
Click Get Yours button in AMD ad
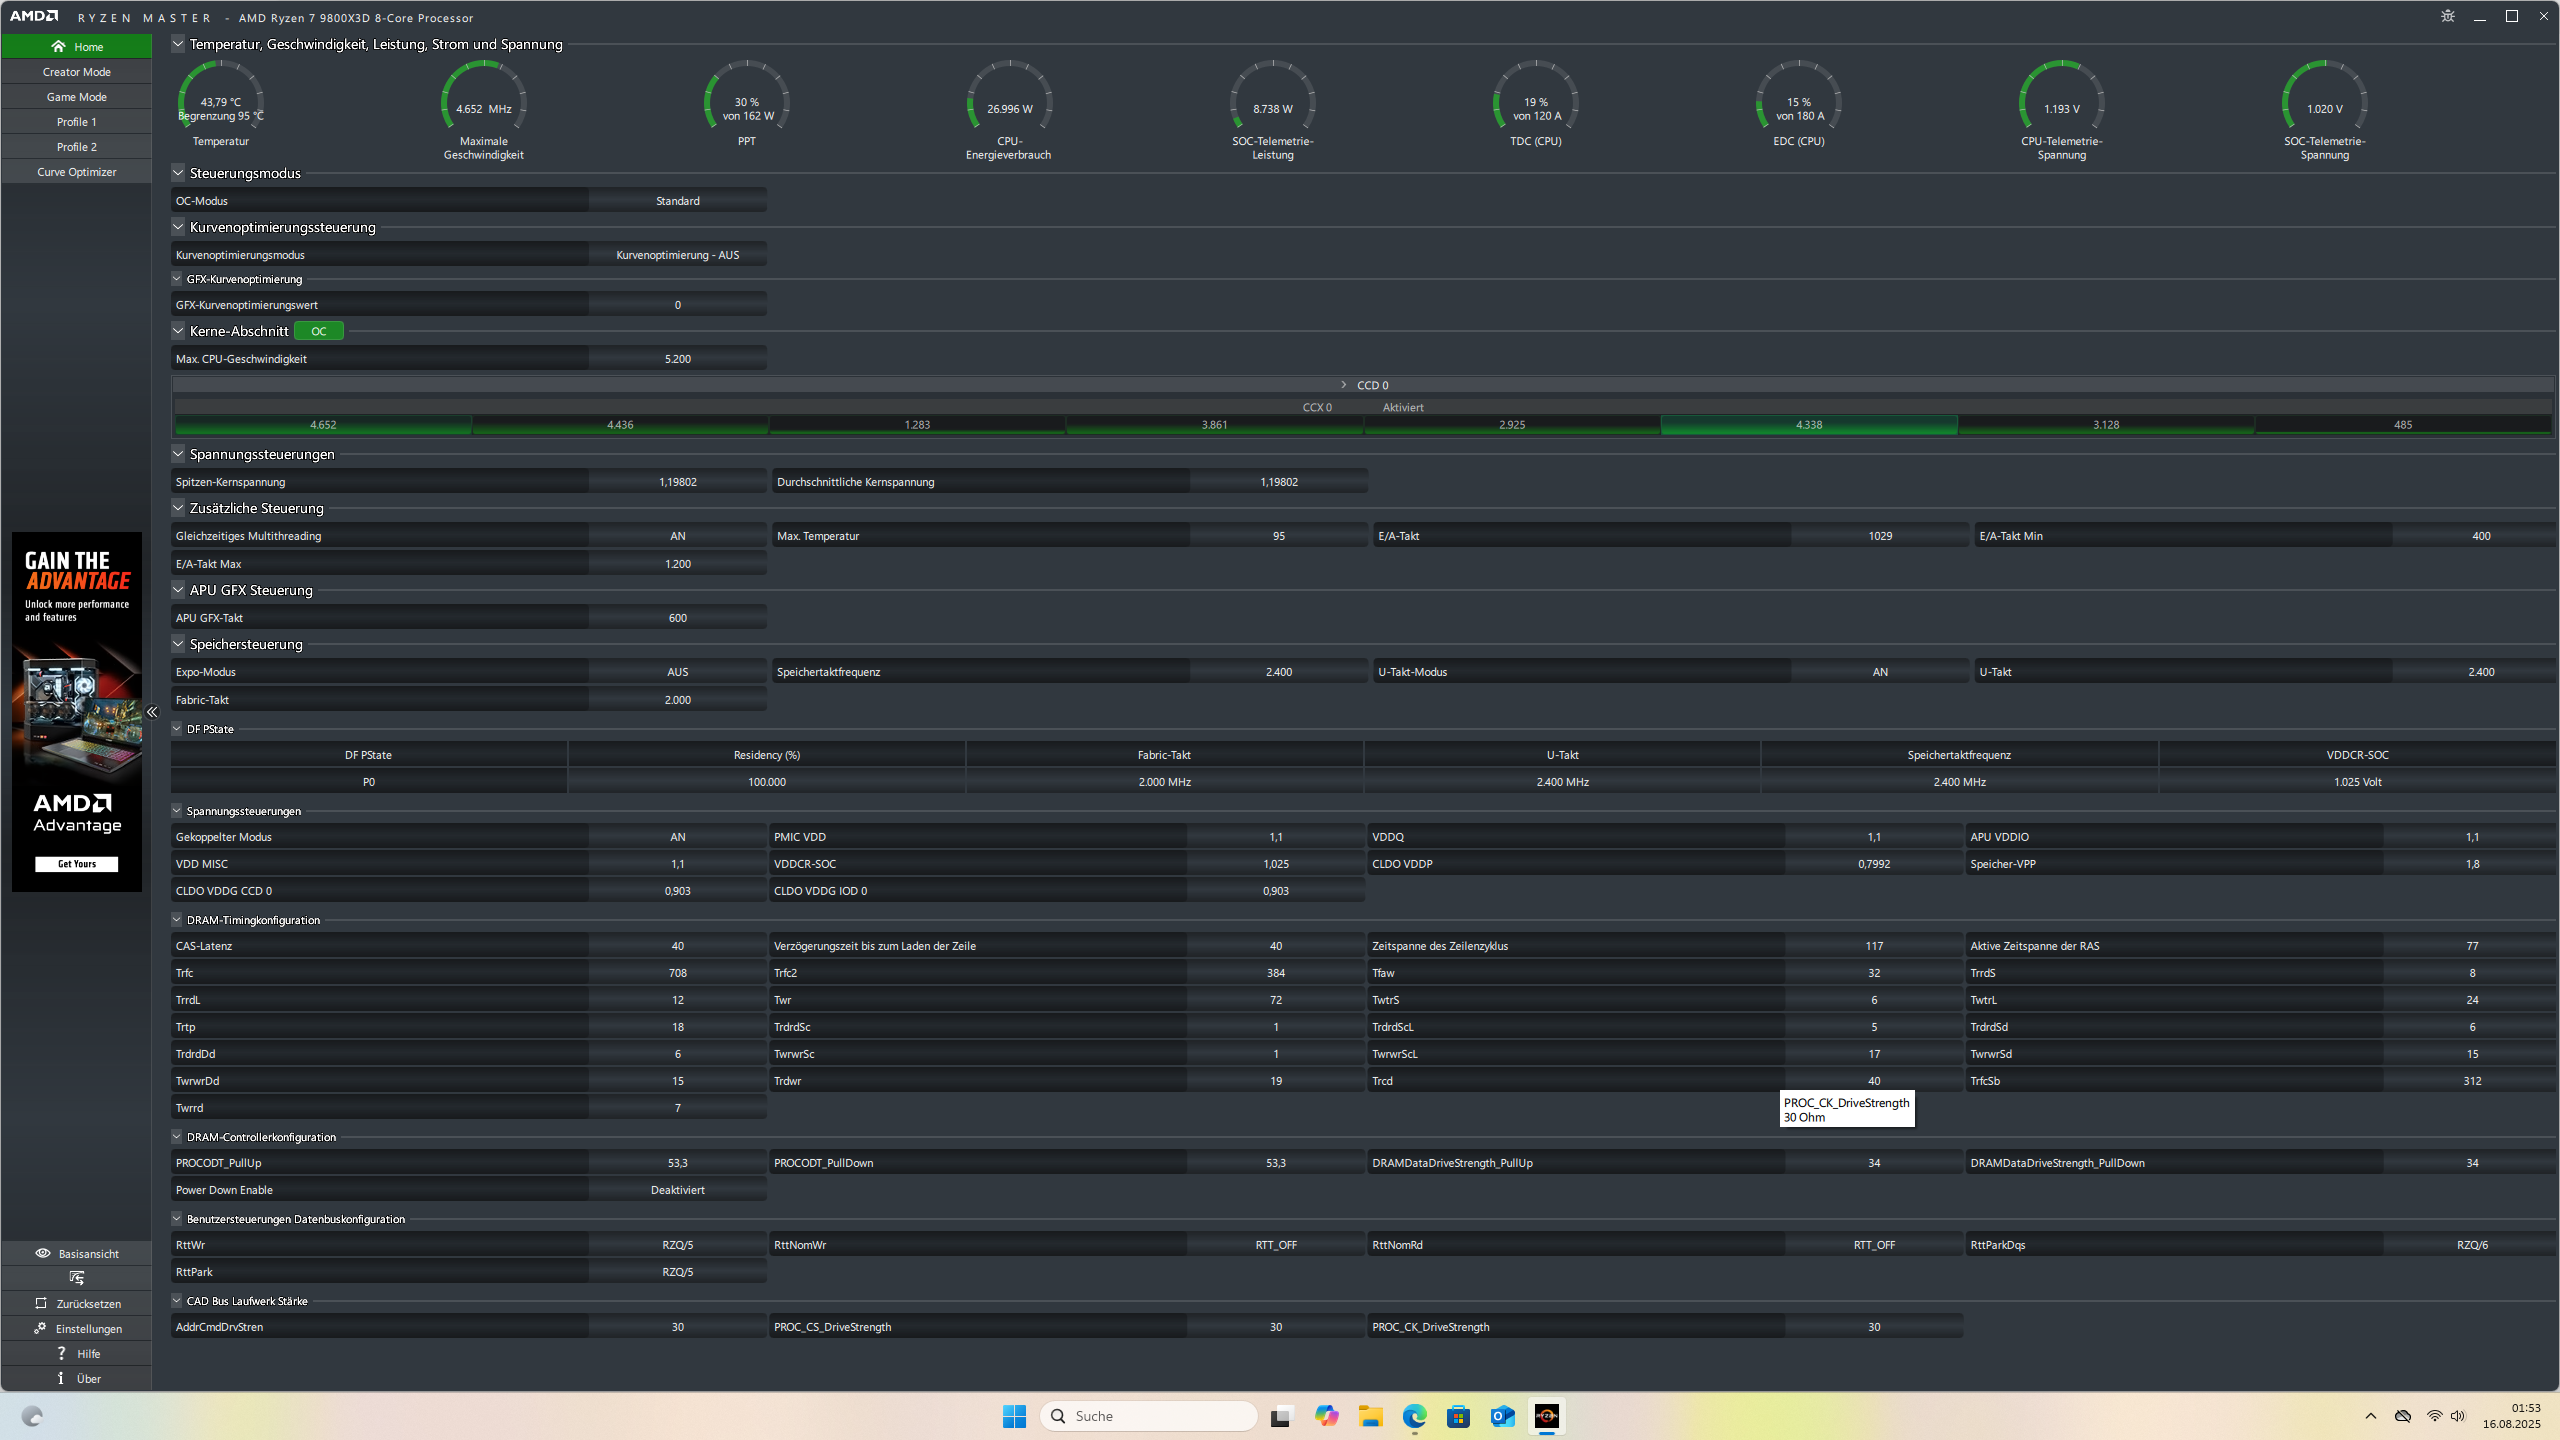[77, 864]
